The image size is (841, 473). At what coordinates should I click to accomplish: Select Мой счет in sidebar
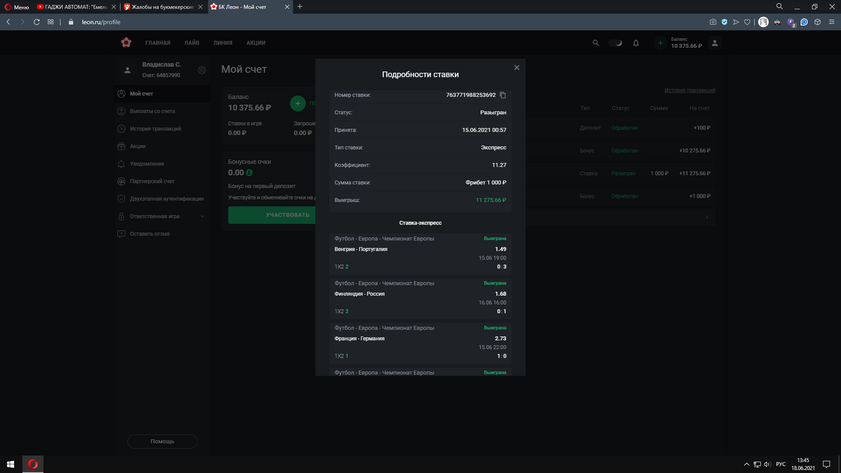tap(163, 94)
